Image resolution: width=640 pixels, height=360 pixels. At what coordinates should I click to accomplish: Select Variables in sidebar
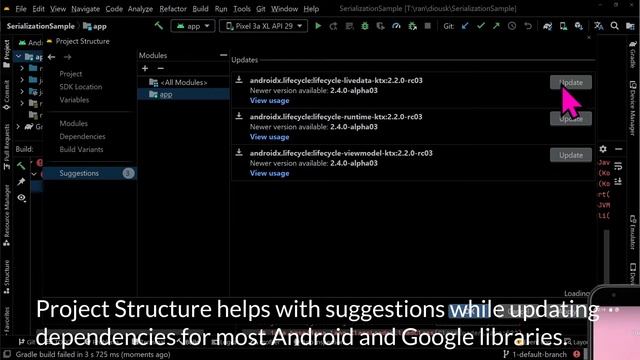tap(74, 100)
